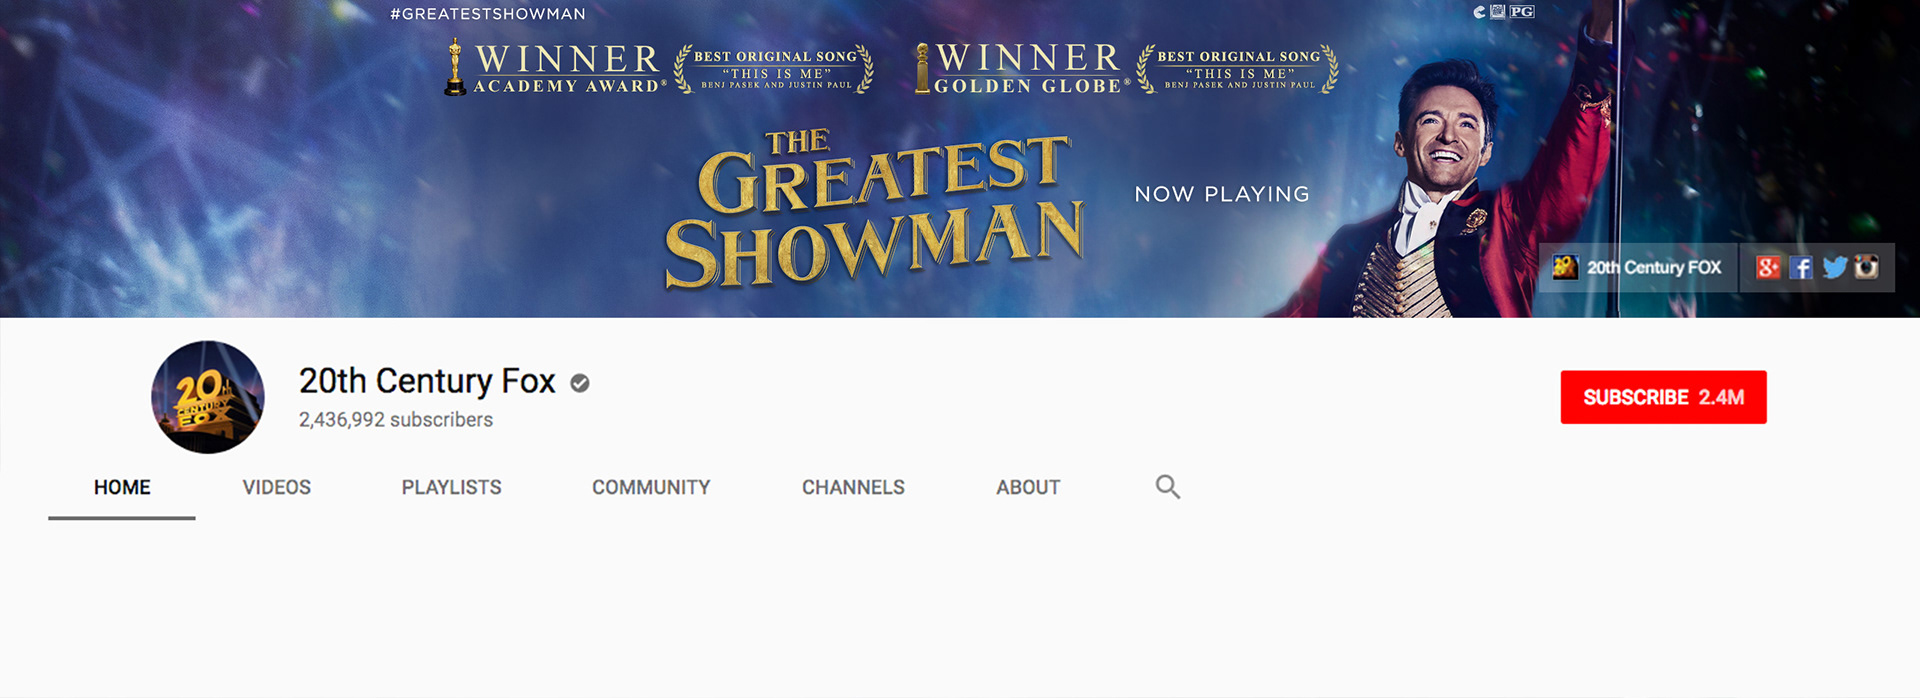Screen dimensions: 1920x698
Task: Subscribe to the channel with the red button
Action: (1663, 397)
